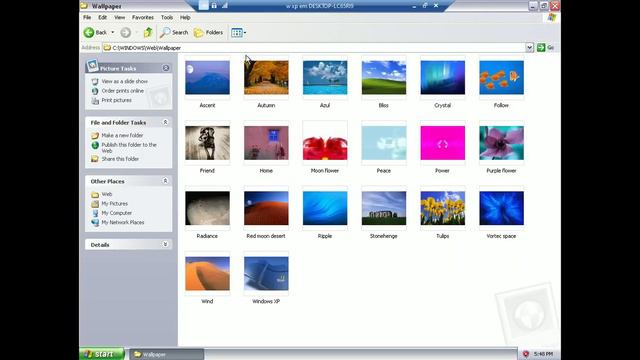Screen dimensions: 640x360
Task: Click the remote session signal icon
Action: (x=225, y=5)
